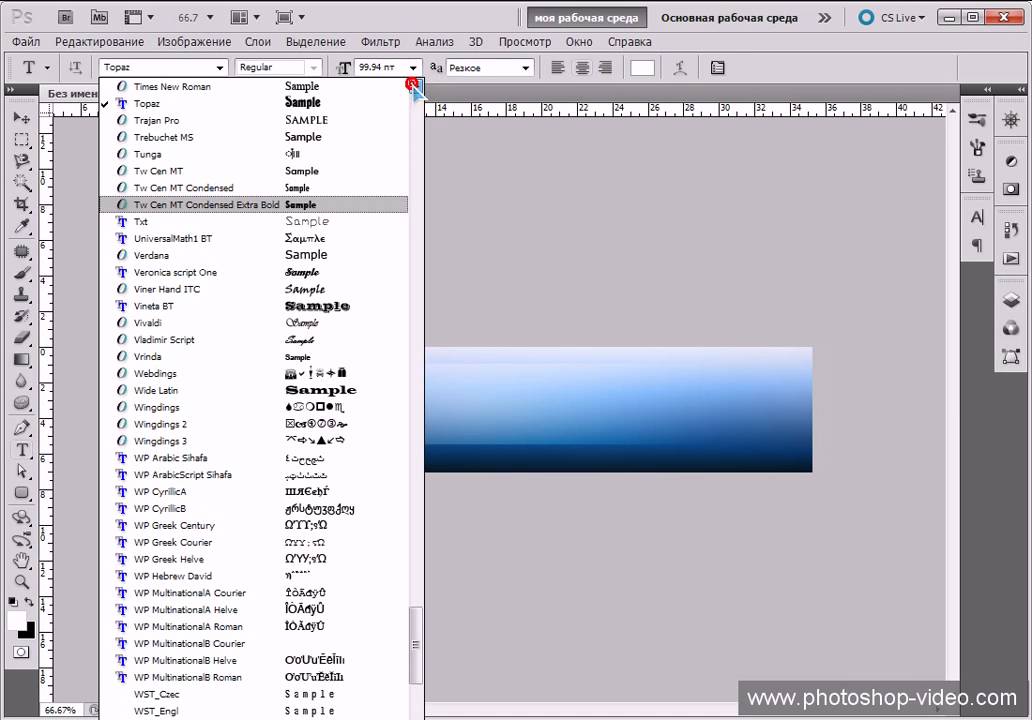
Task: Select the Lasso tool
Action: pyautogui.click(x=22, y=161)
